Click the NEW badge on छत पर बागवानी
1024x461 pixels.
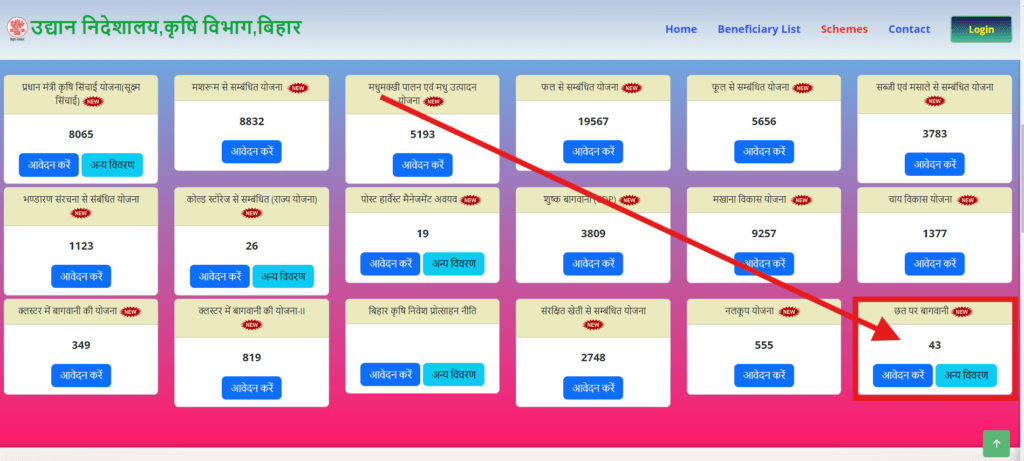point(962,311)
